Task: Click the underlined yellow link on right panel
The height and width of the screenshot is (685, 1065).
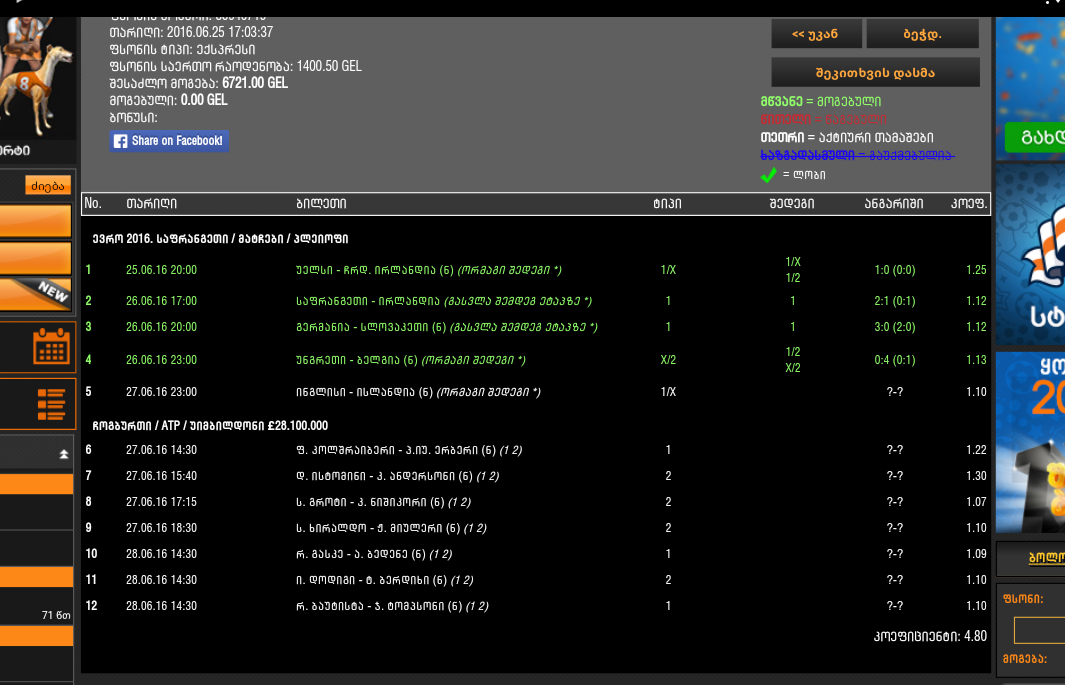Action: [x=1047, y=557]
